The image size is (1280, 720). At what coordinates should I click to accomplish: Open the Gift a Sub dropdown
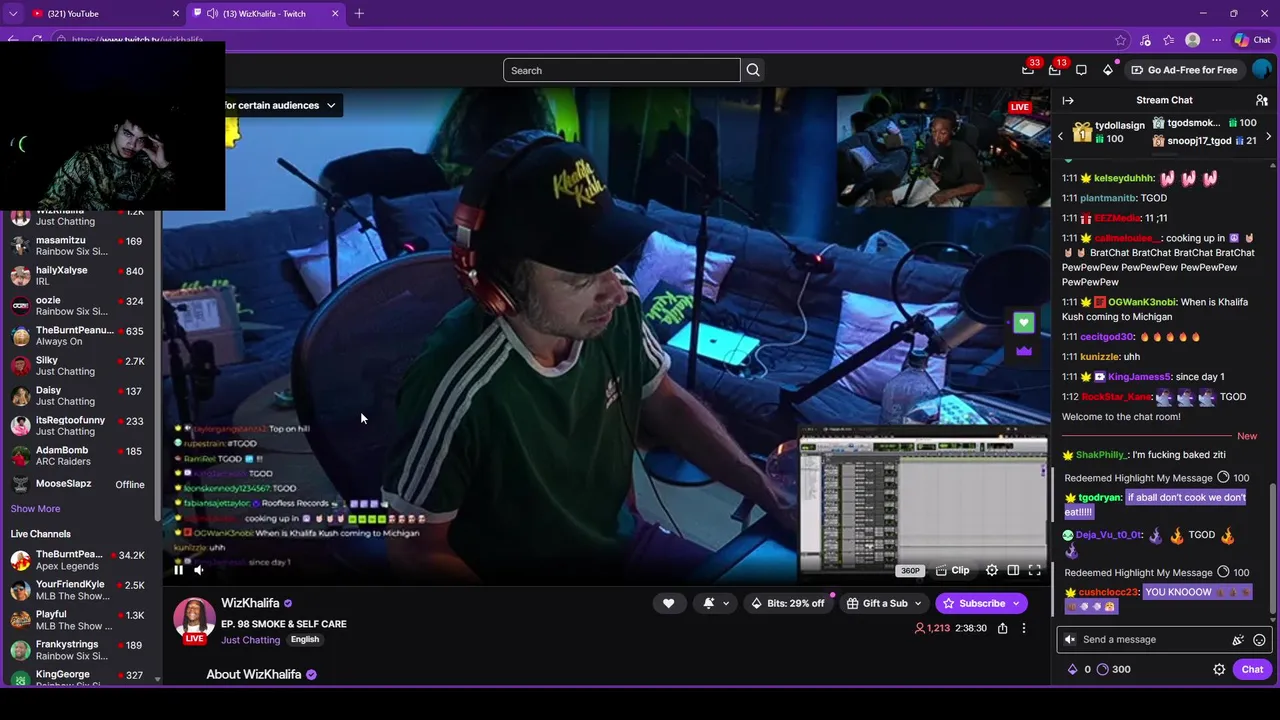(884, 603)
